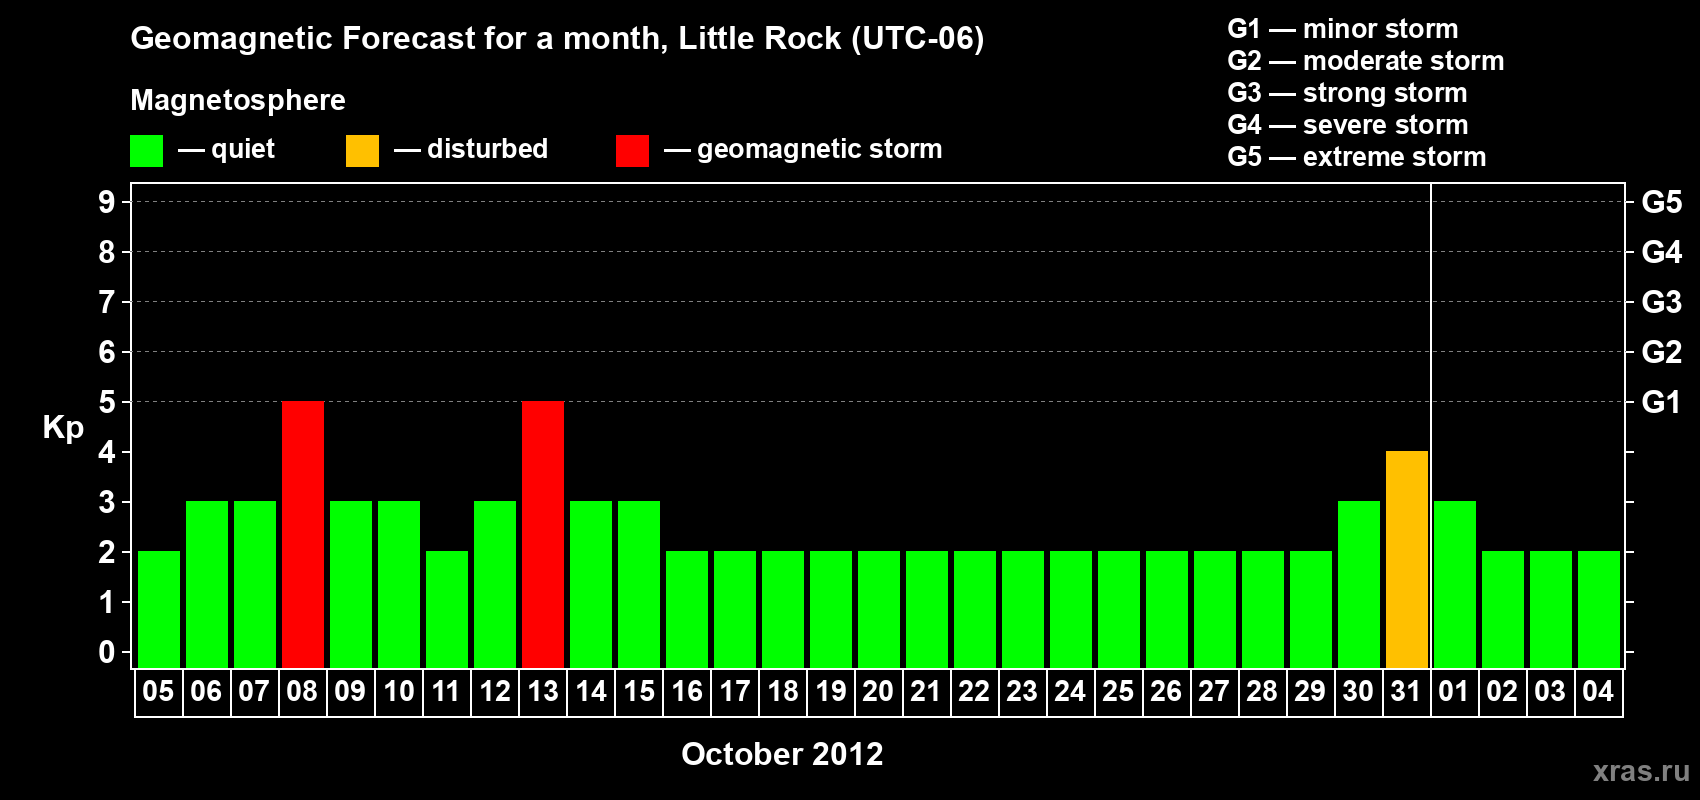1700x800 pixels.
Task: Click the Kp value 5 on left axis
Action: [x=107, y=402]
